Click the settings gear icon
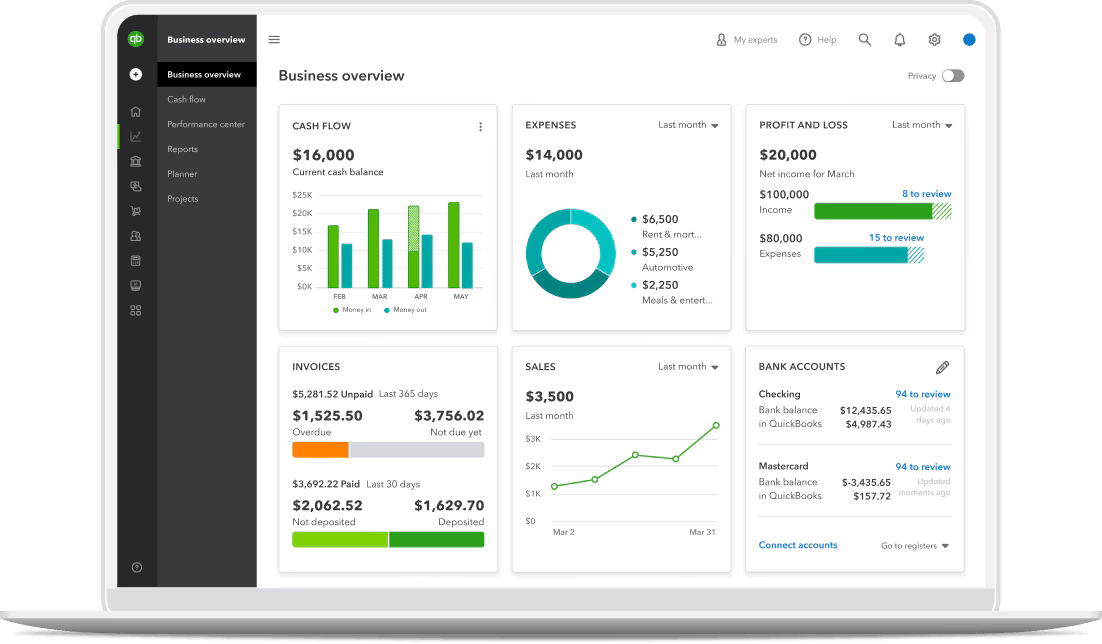 click(933, 39)
